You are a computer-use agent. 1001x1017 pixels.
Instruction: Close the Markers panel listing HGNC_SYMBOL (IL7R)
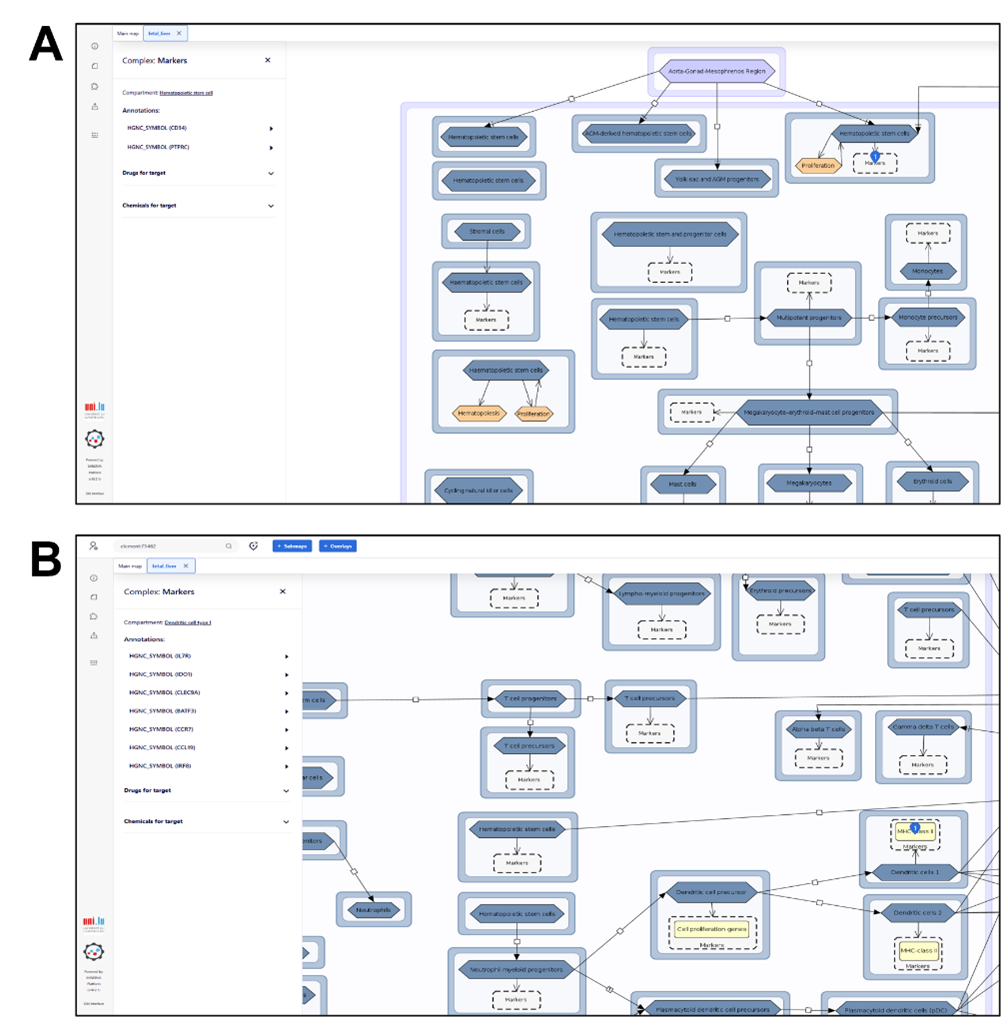(282, 591)
